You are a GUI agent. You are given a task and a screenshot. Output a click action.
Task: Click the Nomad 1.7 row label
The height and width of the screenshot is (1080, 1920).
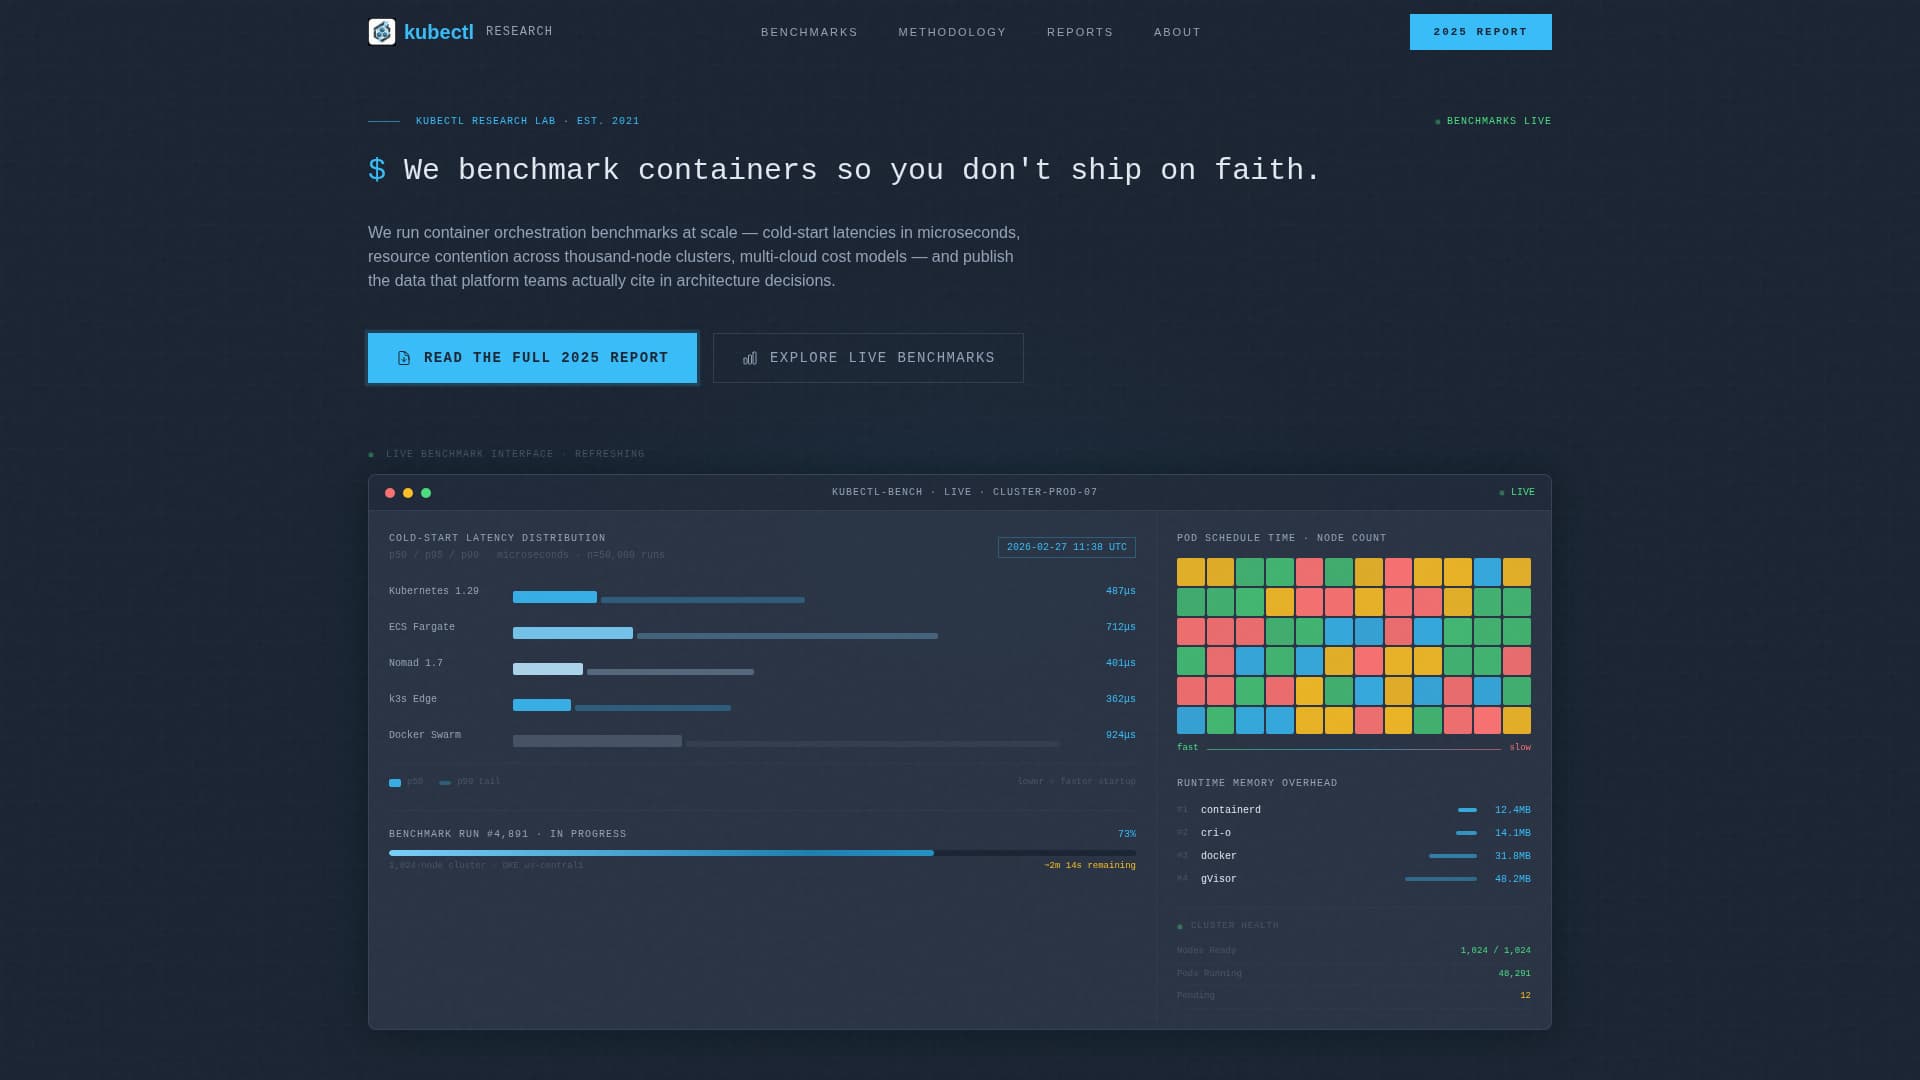pyautogui.click(x=416, y=663)
